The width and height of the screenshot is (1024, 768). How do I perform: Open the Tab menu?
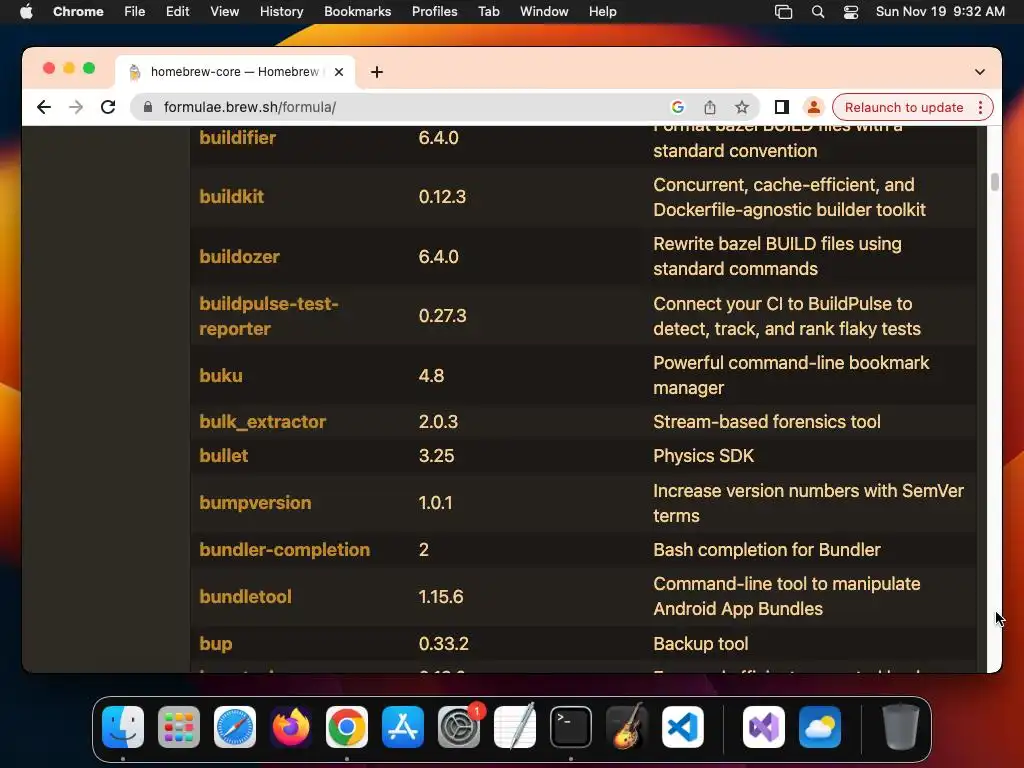[488, 12]
